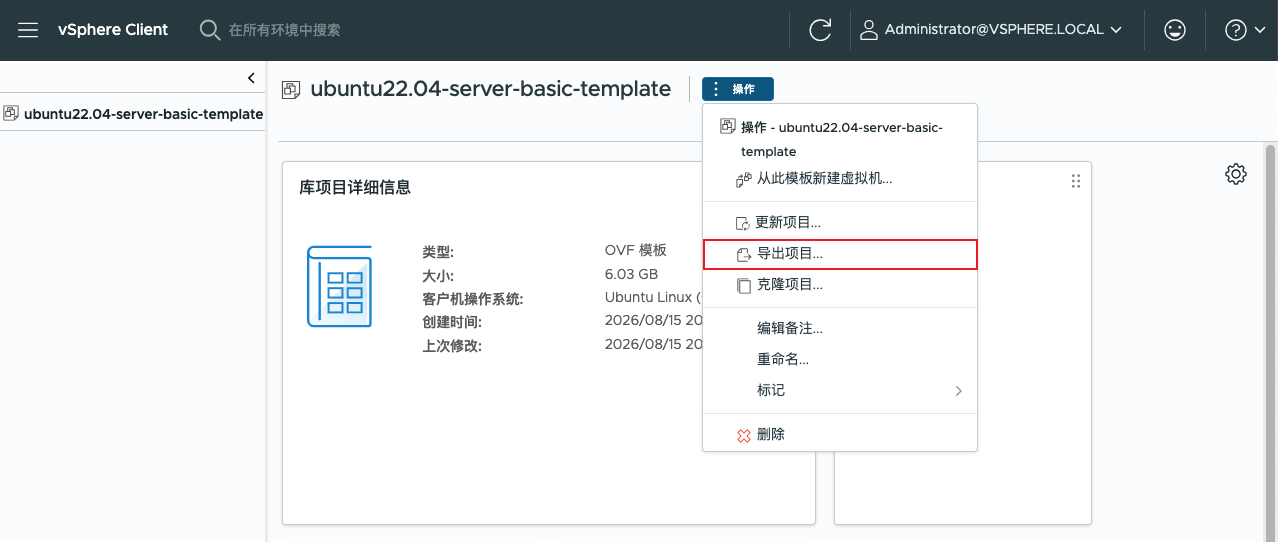
Task: Click the smiley feedback icon
Action: tap(1175, 30)
